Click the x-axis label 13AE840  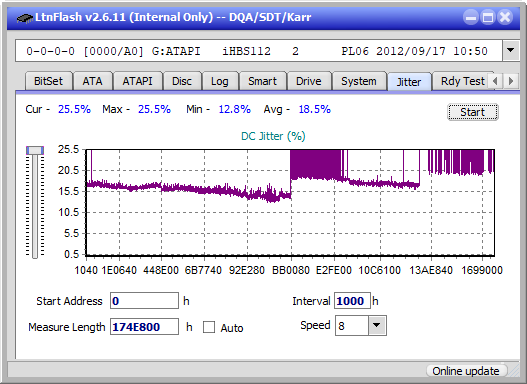click(x=431, y=270)
